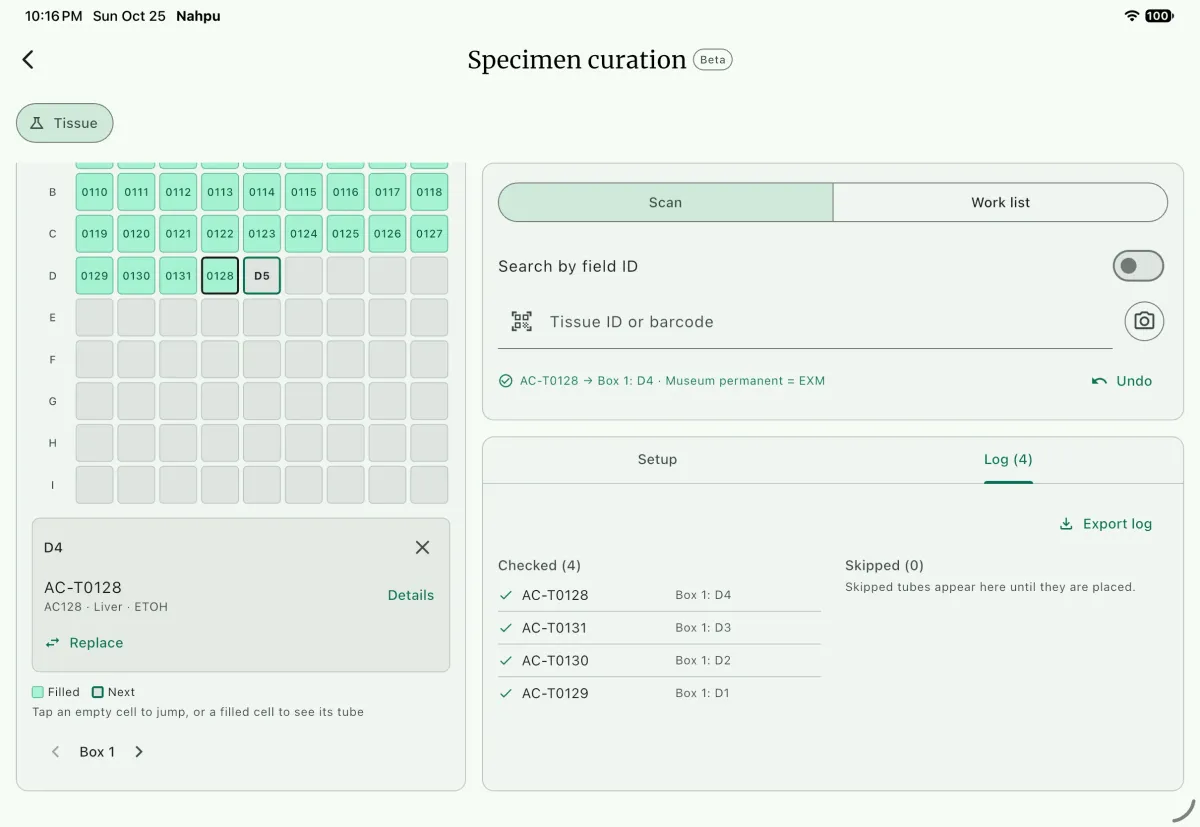Click the 'Box 1: D3' location text
Image resolution: width=1200 pixels, height=827 pixels.
coord(703,628)
